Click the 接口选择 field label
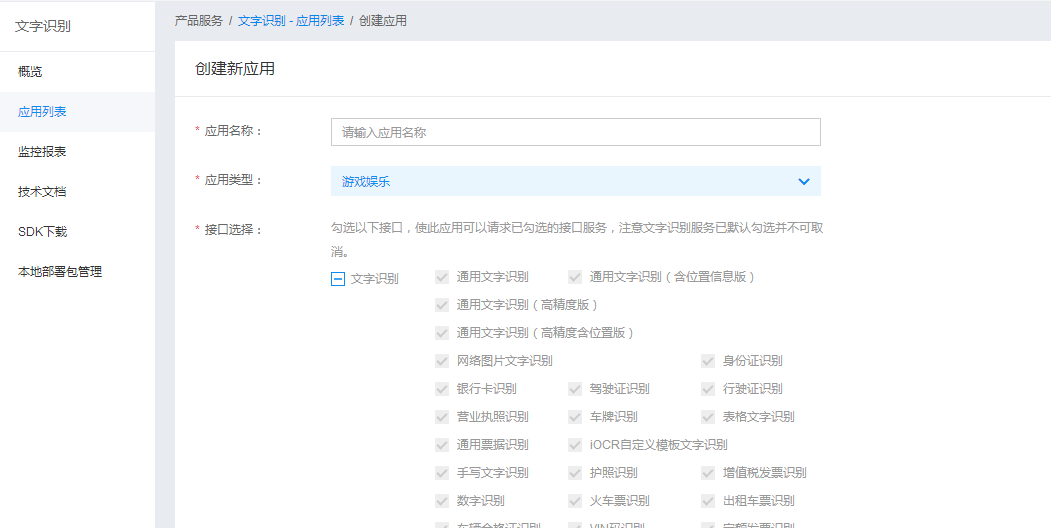Screen dimensions: 1051x528 [233, 230]
